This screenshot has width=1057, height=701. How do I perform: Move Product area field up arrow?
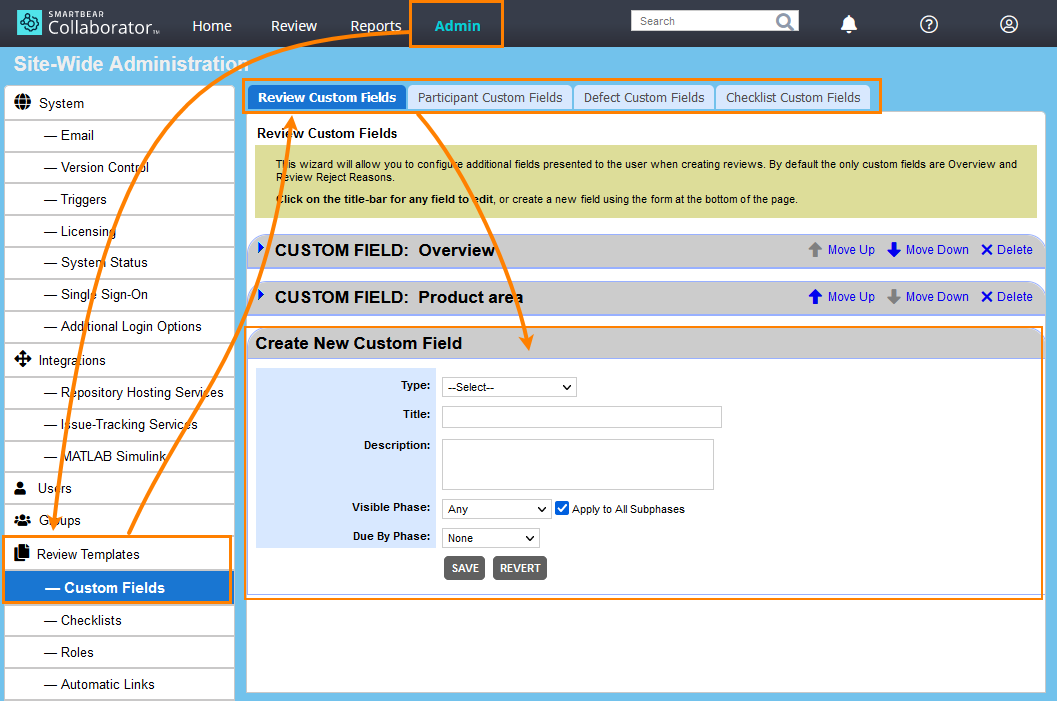coord(815,297)
